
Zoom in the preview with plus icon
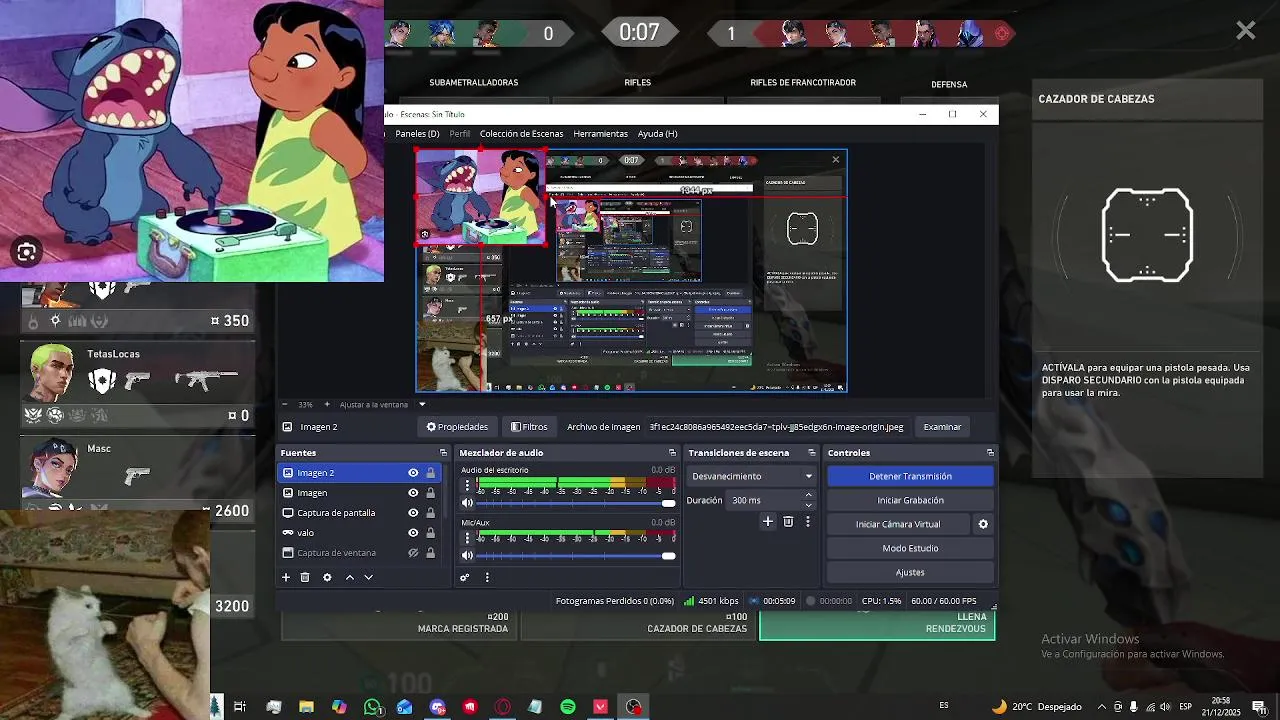[x=326, y=404]
